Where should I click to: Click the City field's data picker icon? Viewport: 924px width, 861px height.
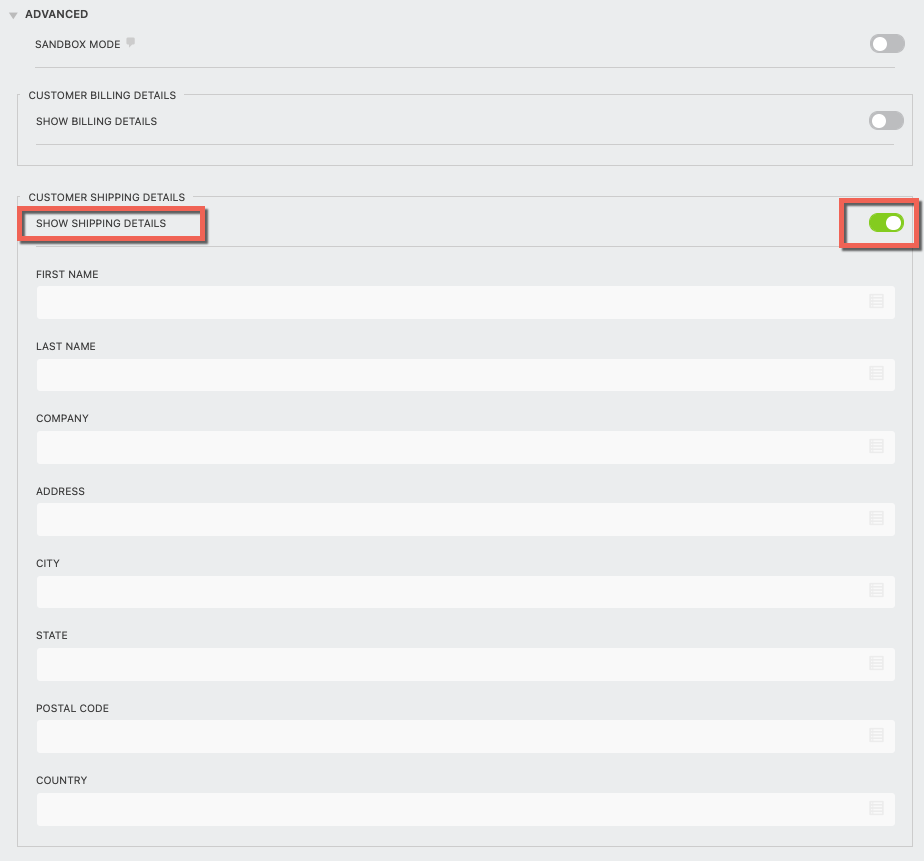tap(876, 590)
